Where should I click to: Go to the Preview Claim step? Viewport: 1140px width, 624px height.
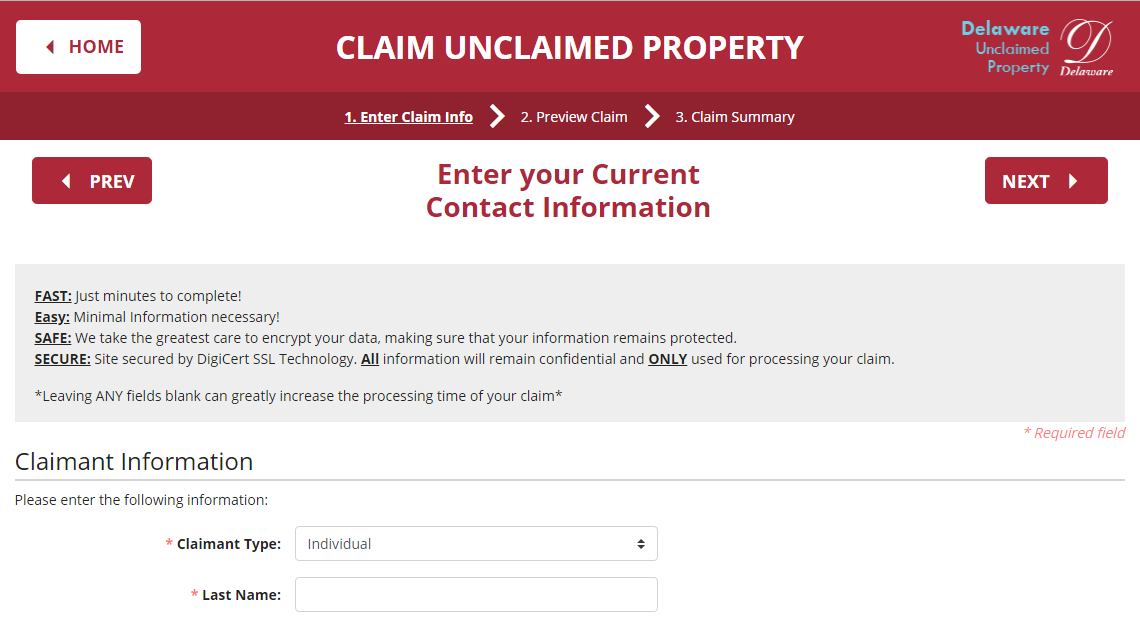(x=574, y=117)
